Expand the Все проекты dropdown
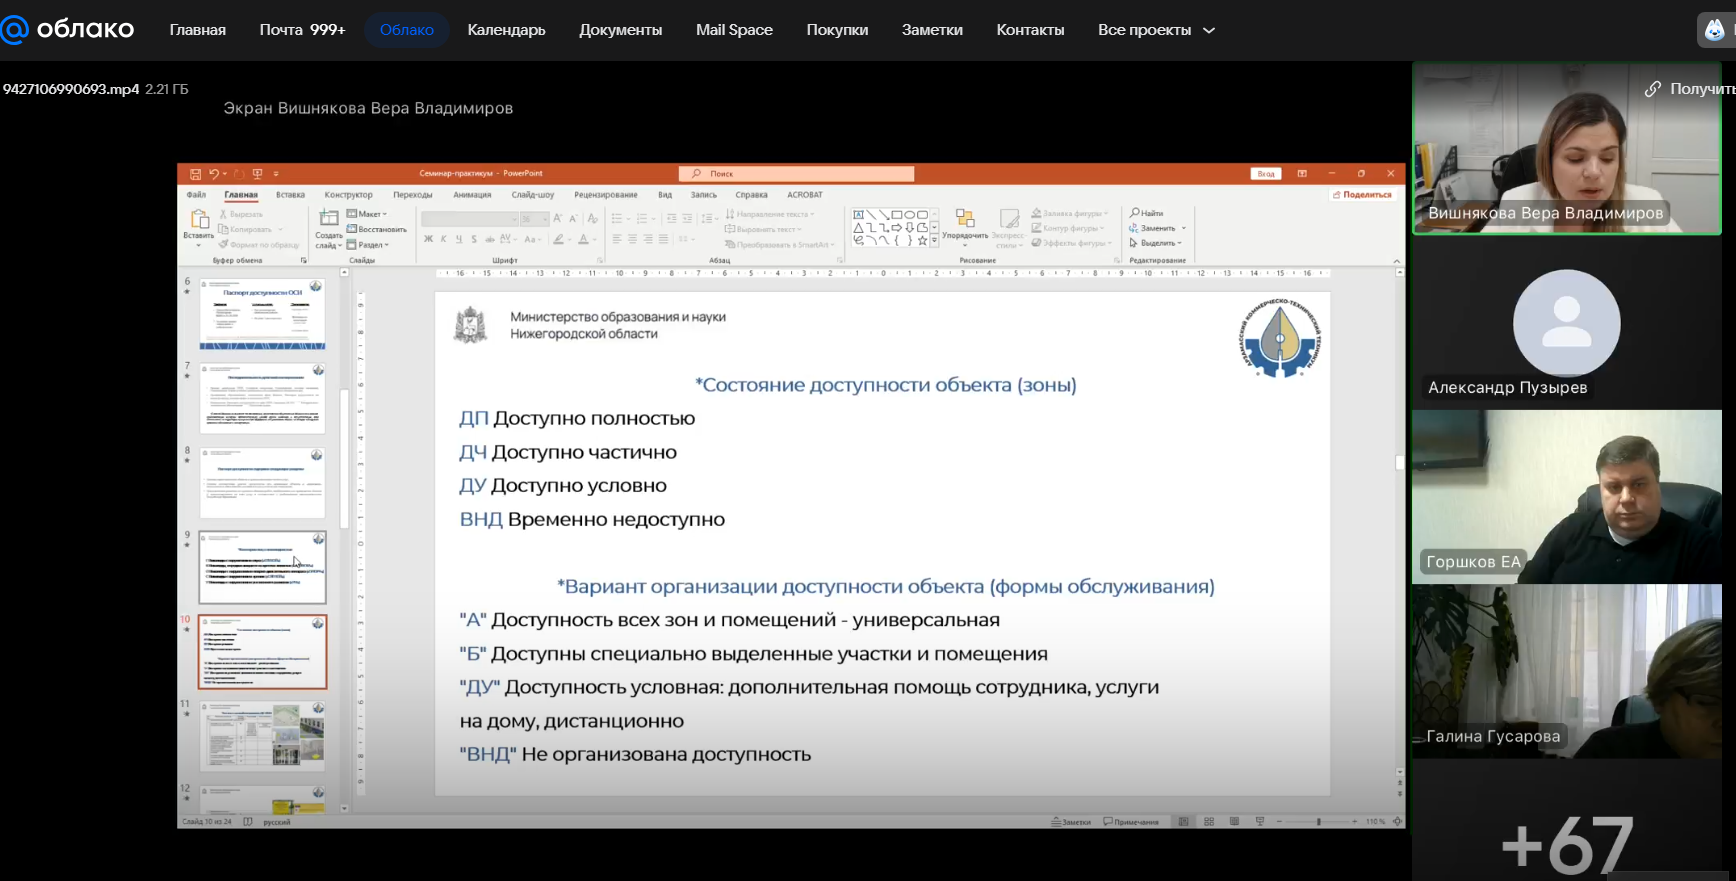1736x881 pixels. pyautogui.click(x=1156, y=30)
